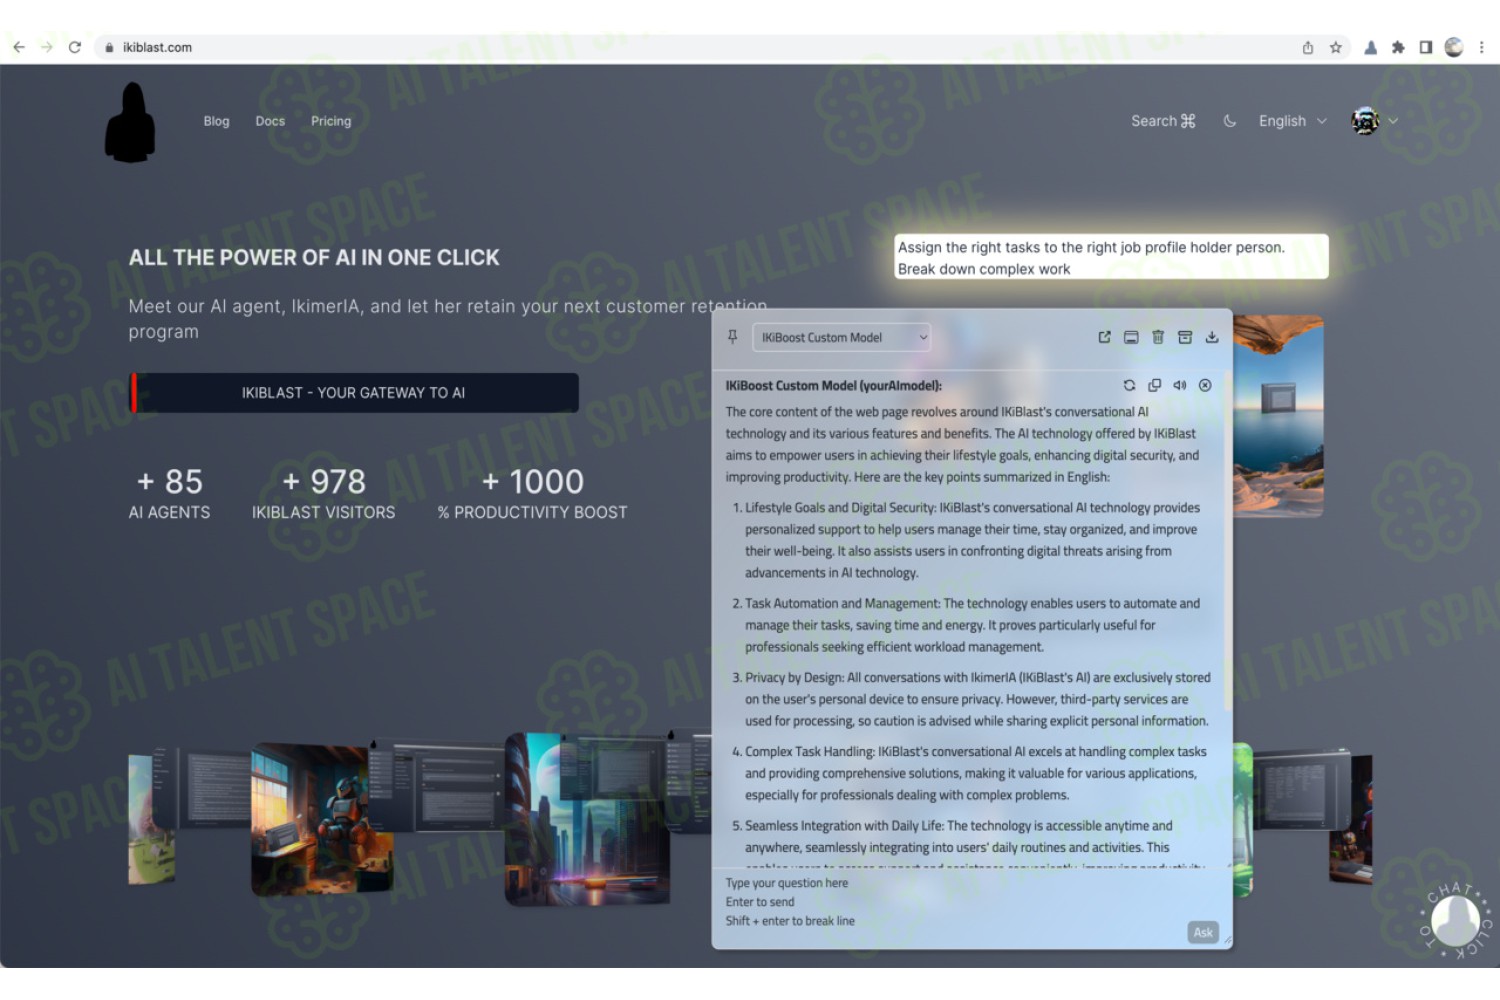This screenshot has width=1500, height=1000.
Task: Open chat in external window icon
Action: (1104, 337)
